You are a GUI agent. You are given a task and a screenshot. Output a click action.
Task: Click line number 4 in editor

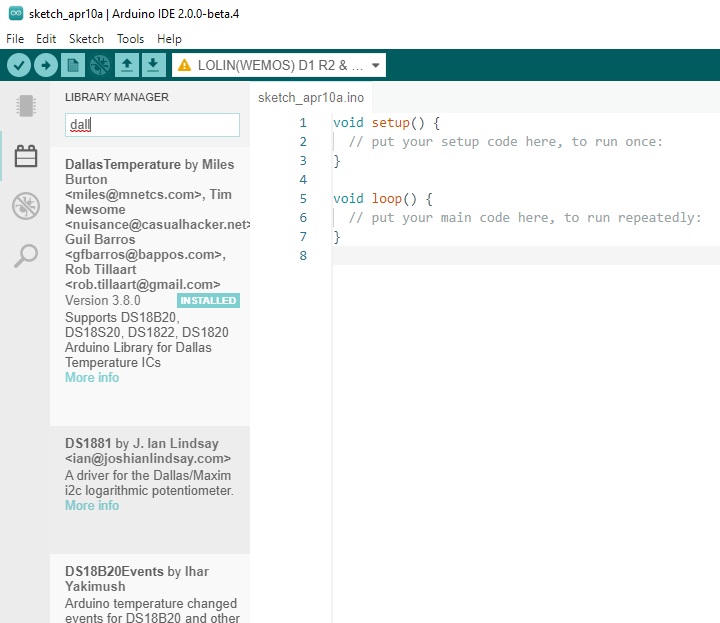tap(303, 180)
